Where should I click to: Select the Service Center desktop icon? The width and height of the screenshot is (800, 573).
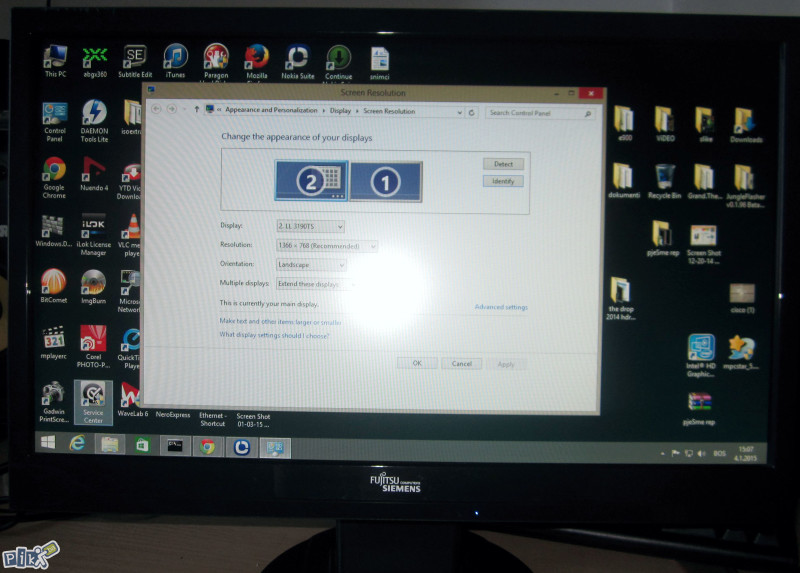coord(93,402)
